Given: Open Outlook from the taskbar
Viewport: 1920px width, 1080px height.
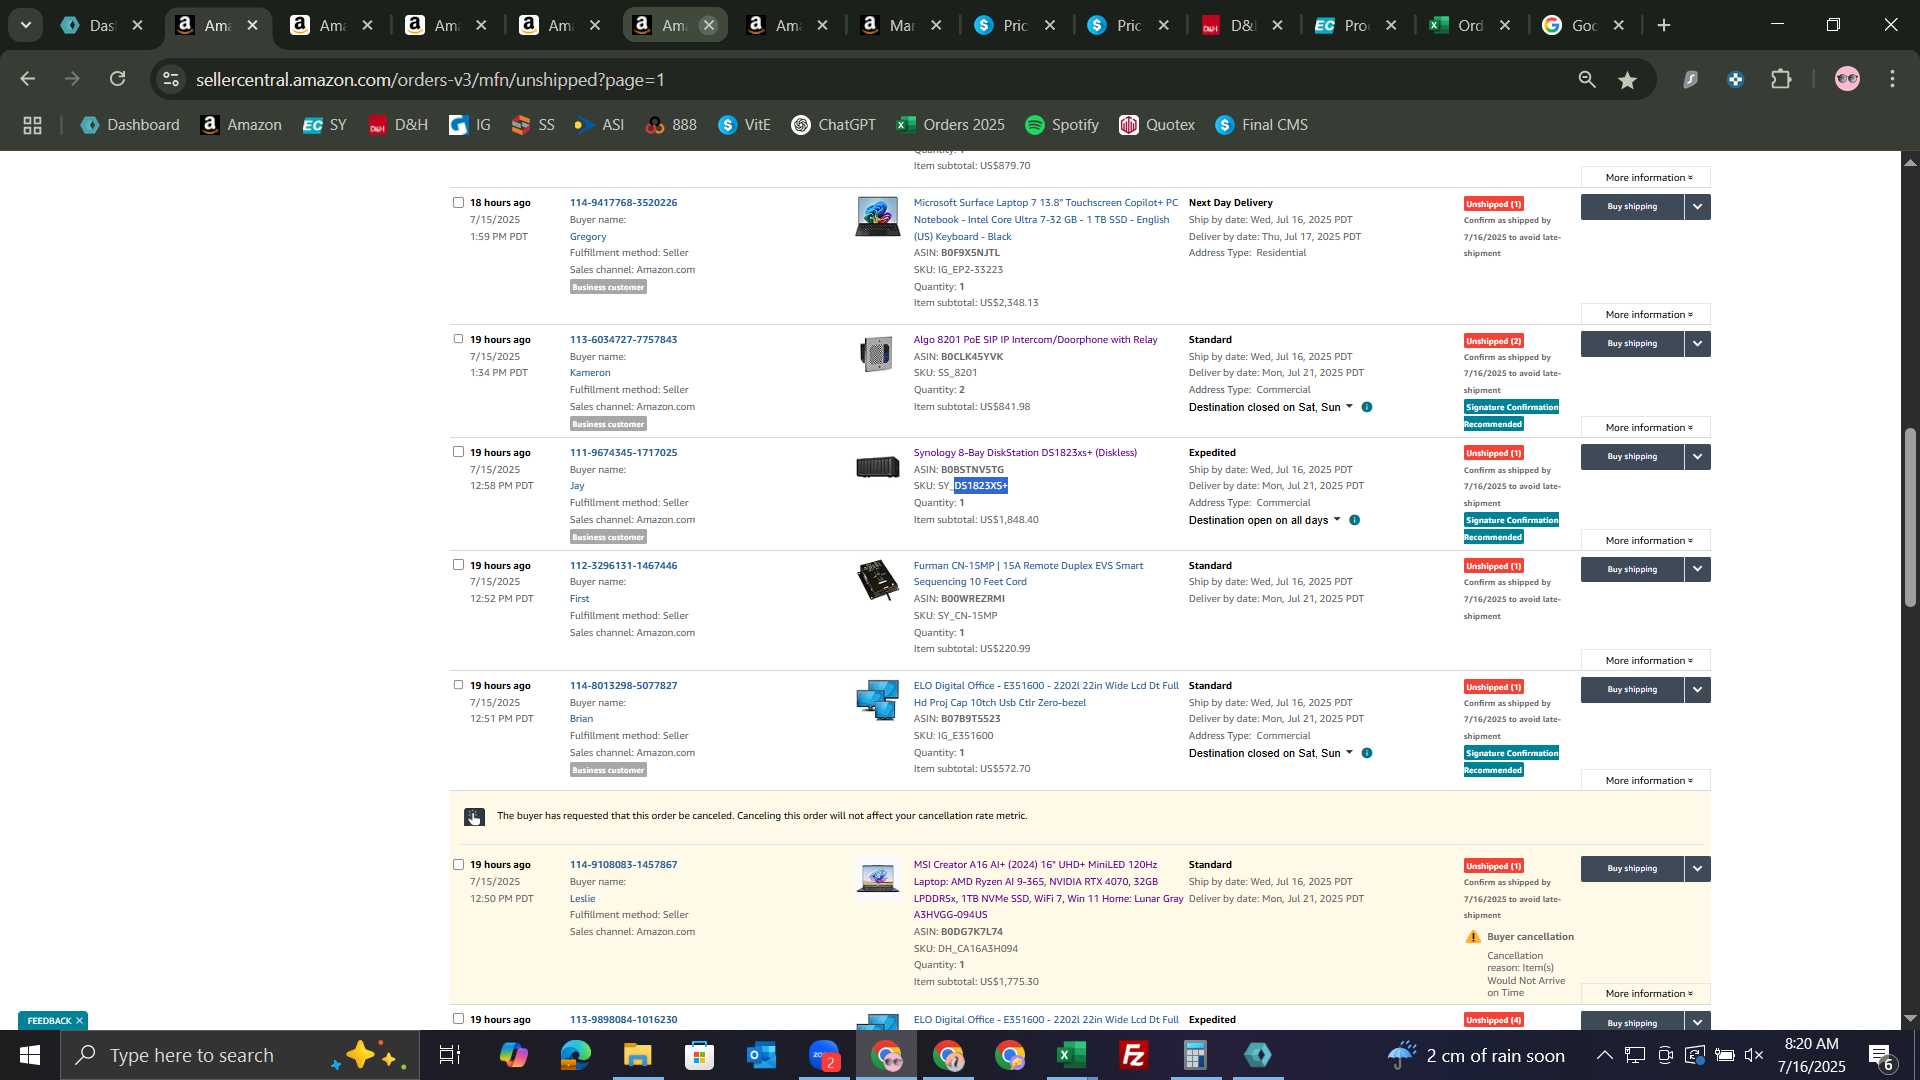Looking at the screenshot, I should pyautogui.click(x=761, y=1055).
